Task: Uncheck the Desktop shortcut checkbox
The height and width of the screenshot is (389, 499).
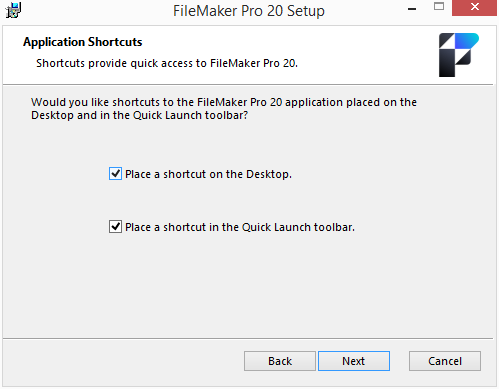Action: [x=115, y=174]
